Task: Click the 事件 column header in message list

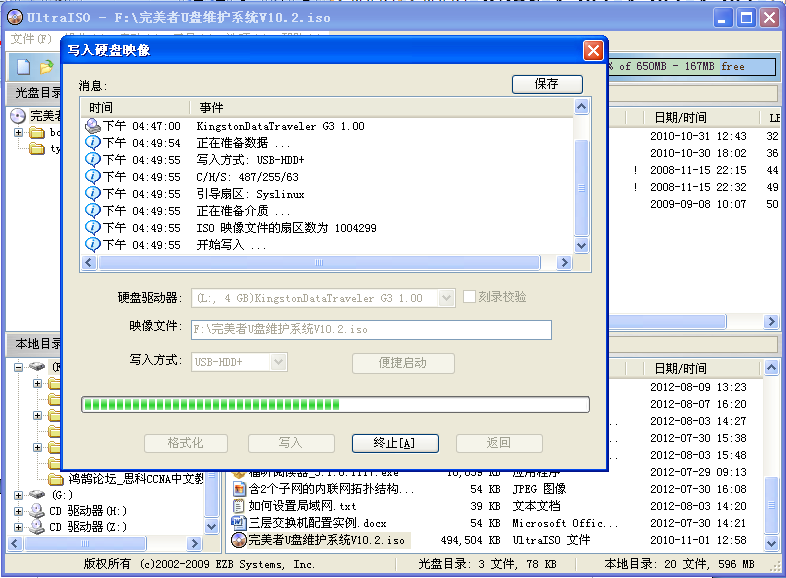Action: point(382,107)
